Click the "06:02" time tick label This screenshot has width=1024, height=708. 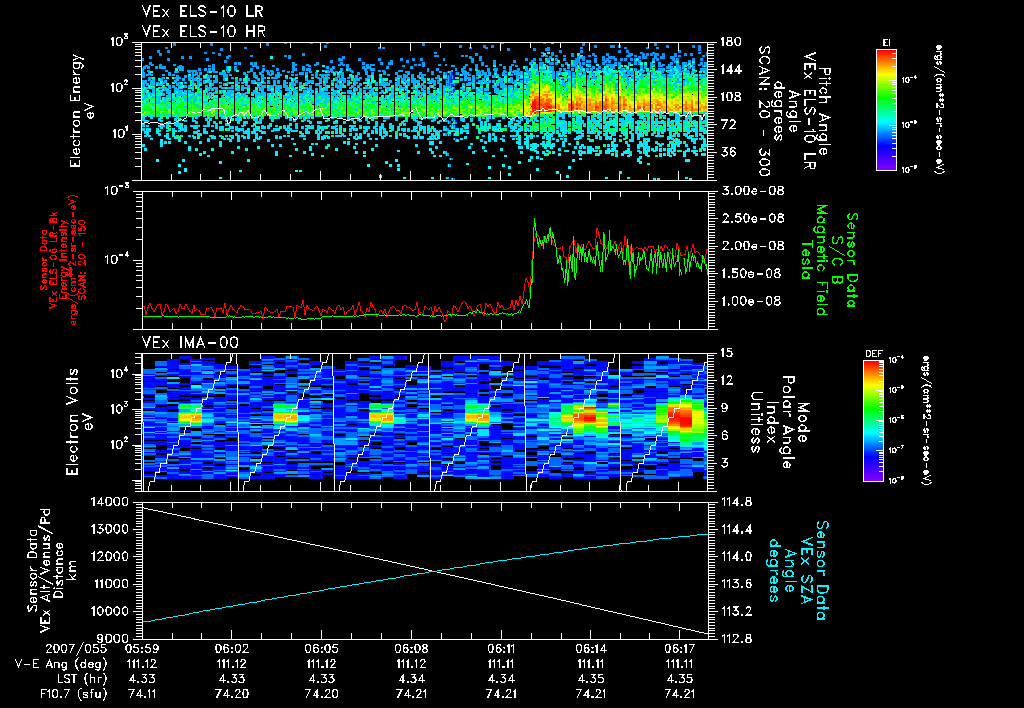[x=231, y=649]
